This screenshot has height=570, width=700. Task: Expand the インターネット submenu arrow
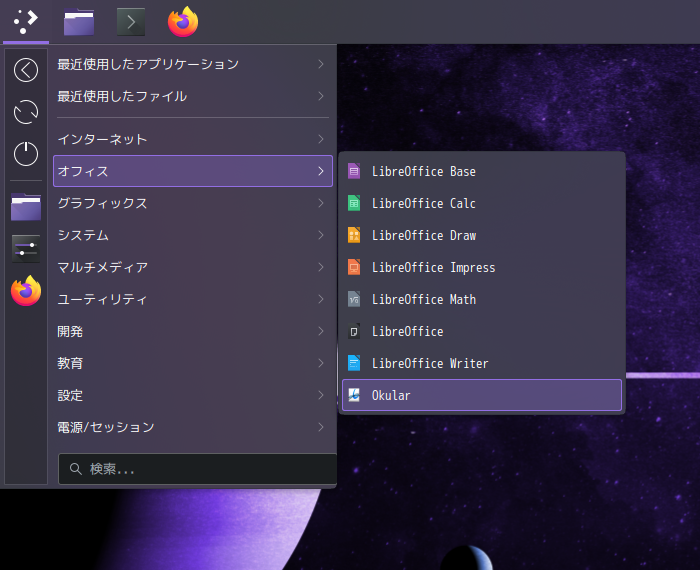coord(321,139)
